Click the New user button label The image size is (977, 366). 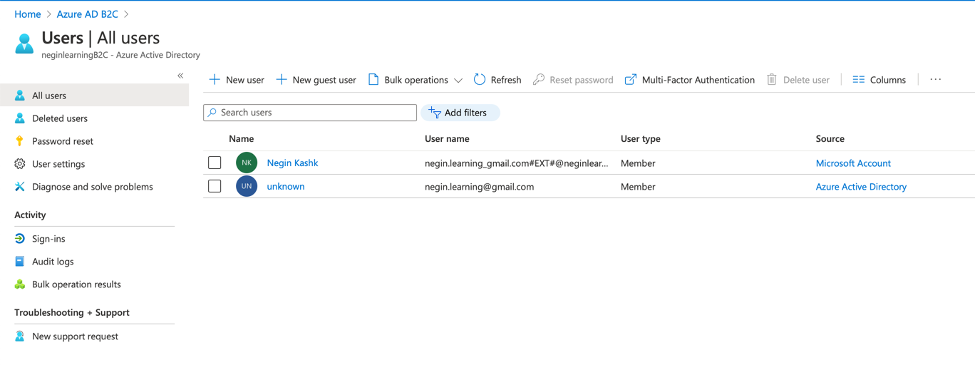pyautogui.click(x=245, y=80)
